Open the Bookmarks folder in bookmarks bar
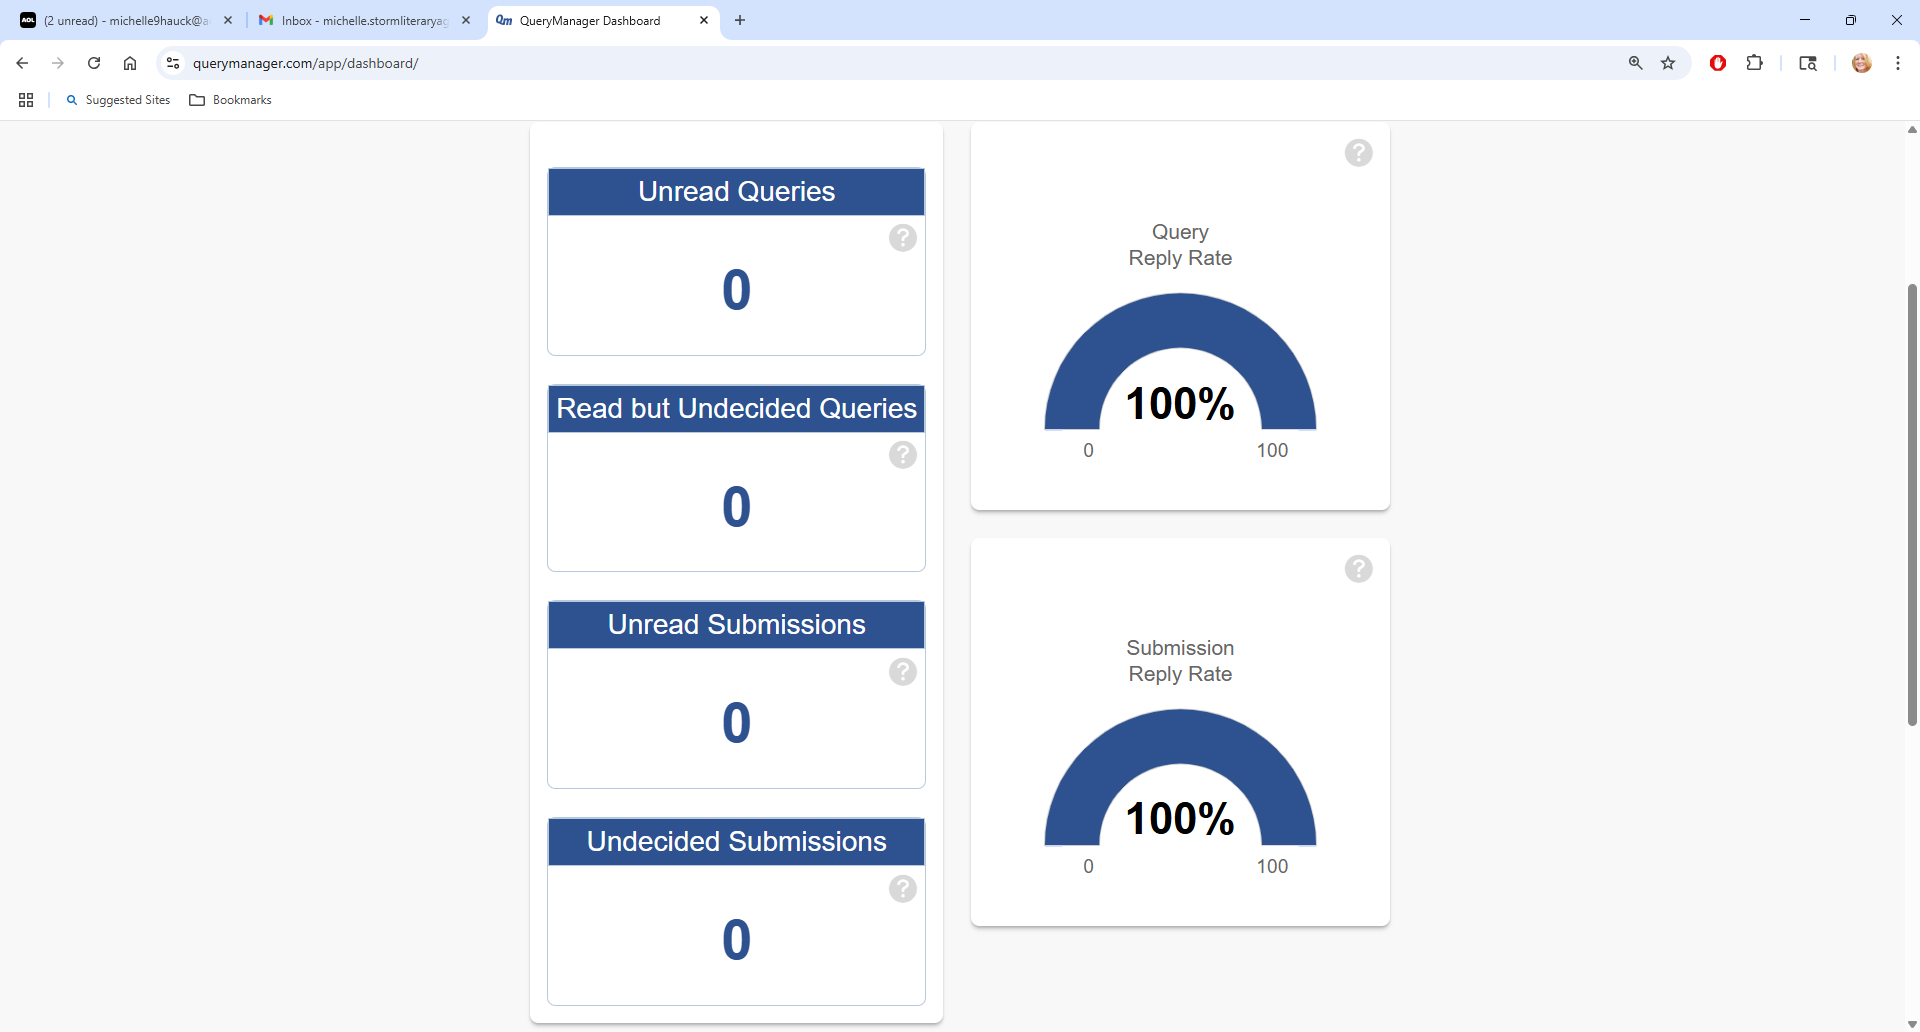Viewport: 1920px width, 1032px height. click(x=231, y=100)
